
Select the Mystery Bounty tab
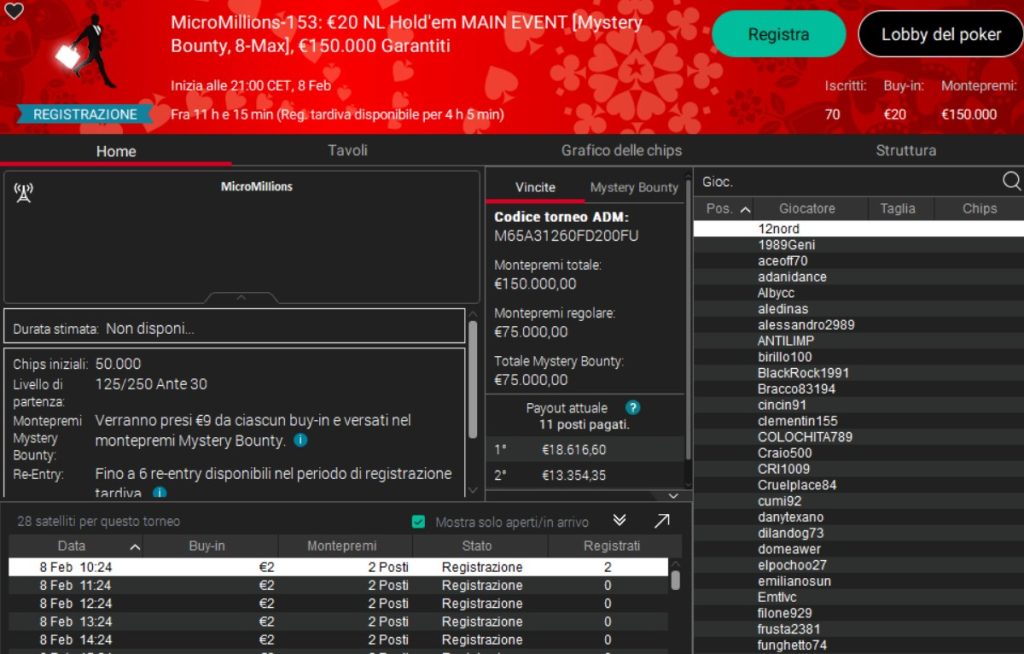633,187
